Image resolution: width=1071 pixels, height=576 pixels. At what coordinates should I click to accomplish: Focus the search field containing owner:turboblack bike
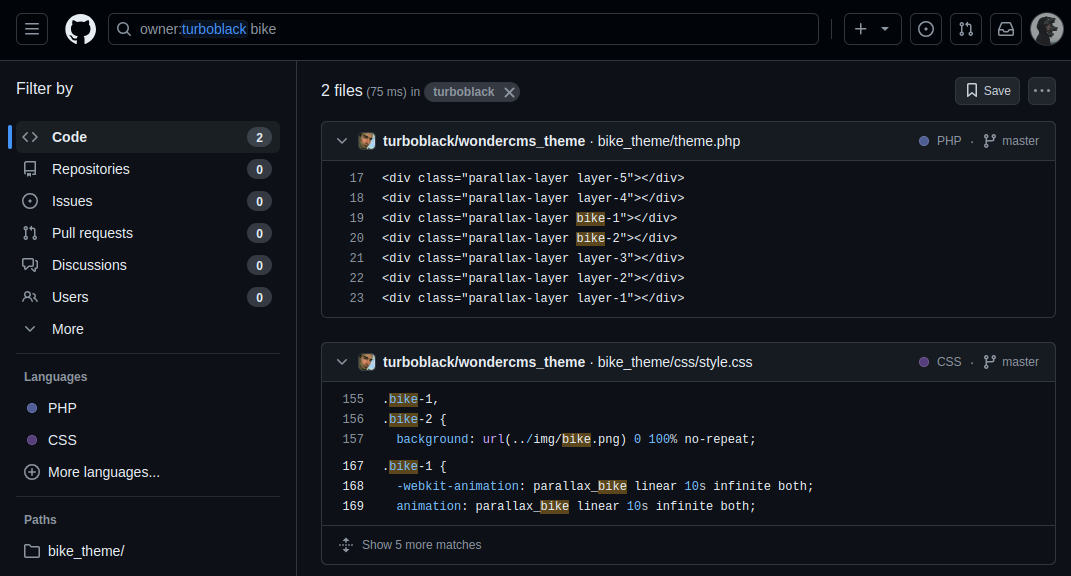[463, 29]
